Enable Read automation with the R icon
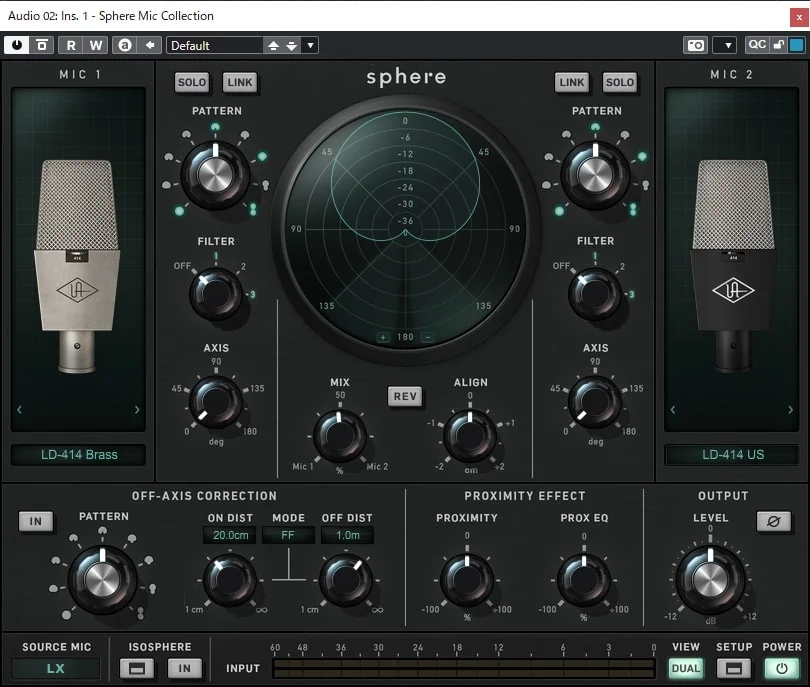The width and height of the screenshot is (810, 687). click(70, 44)
